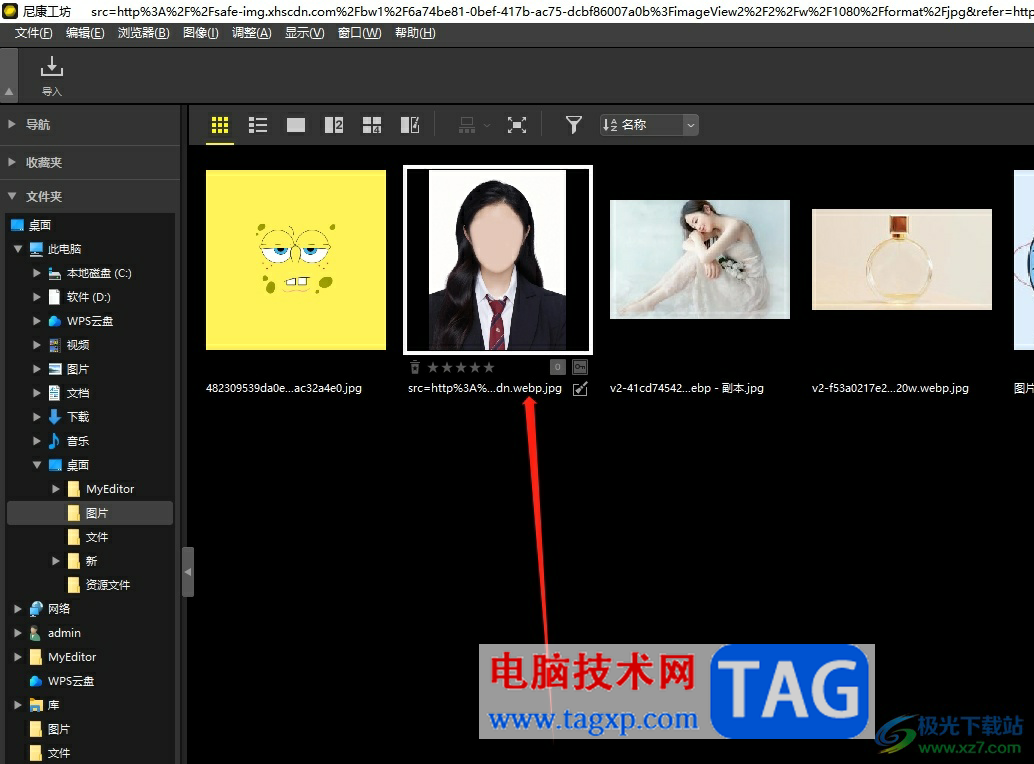Select the ID portrait photo thumbnail
1034x764 pixels.
[x=498, y=260]
